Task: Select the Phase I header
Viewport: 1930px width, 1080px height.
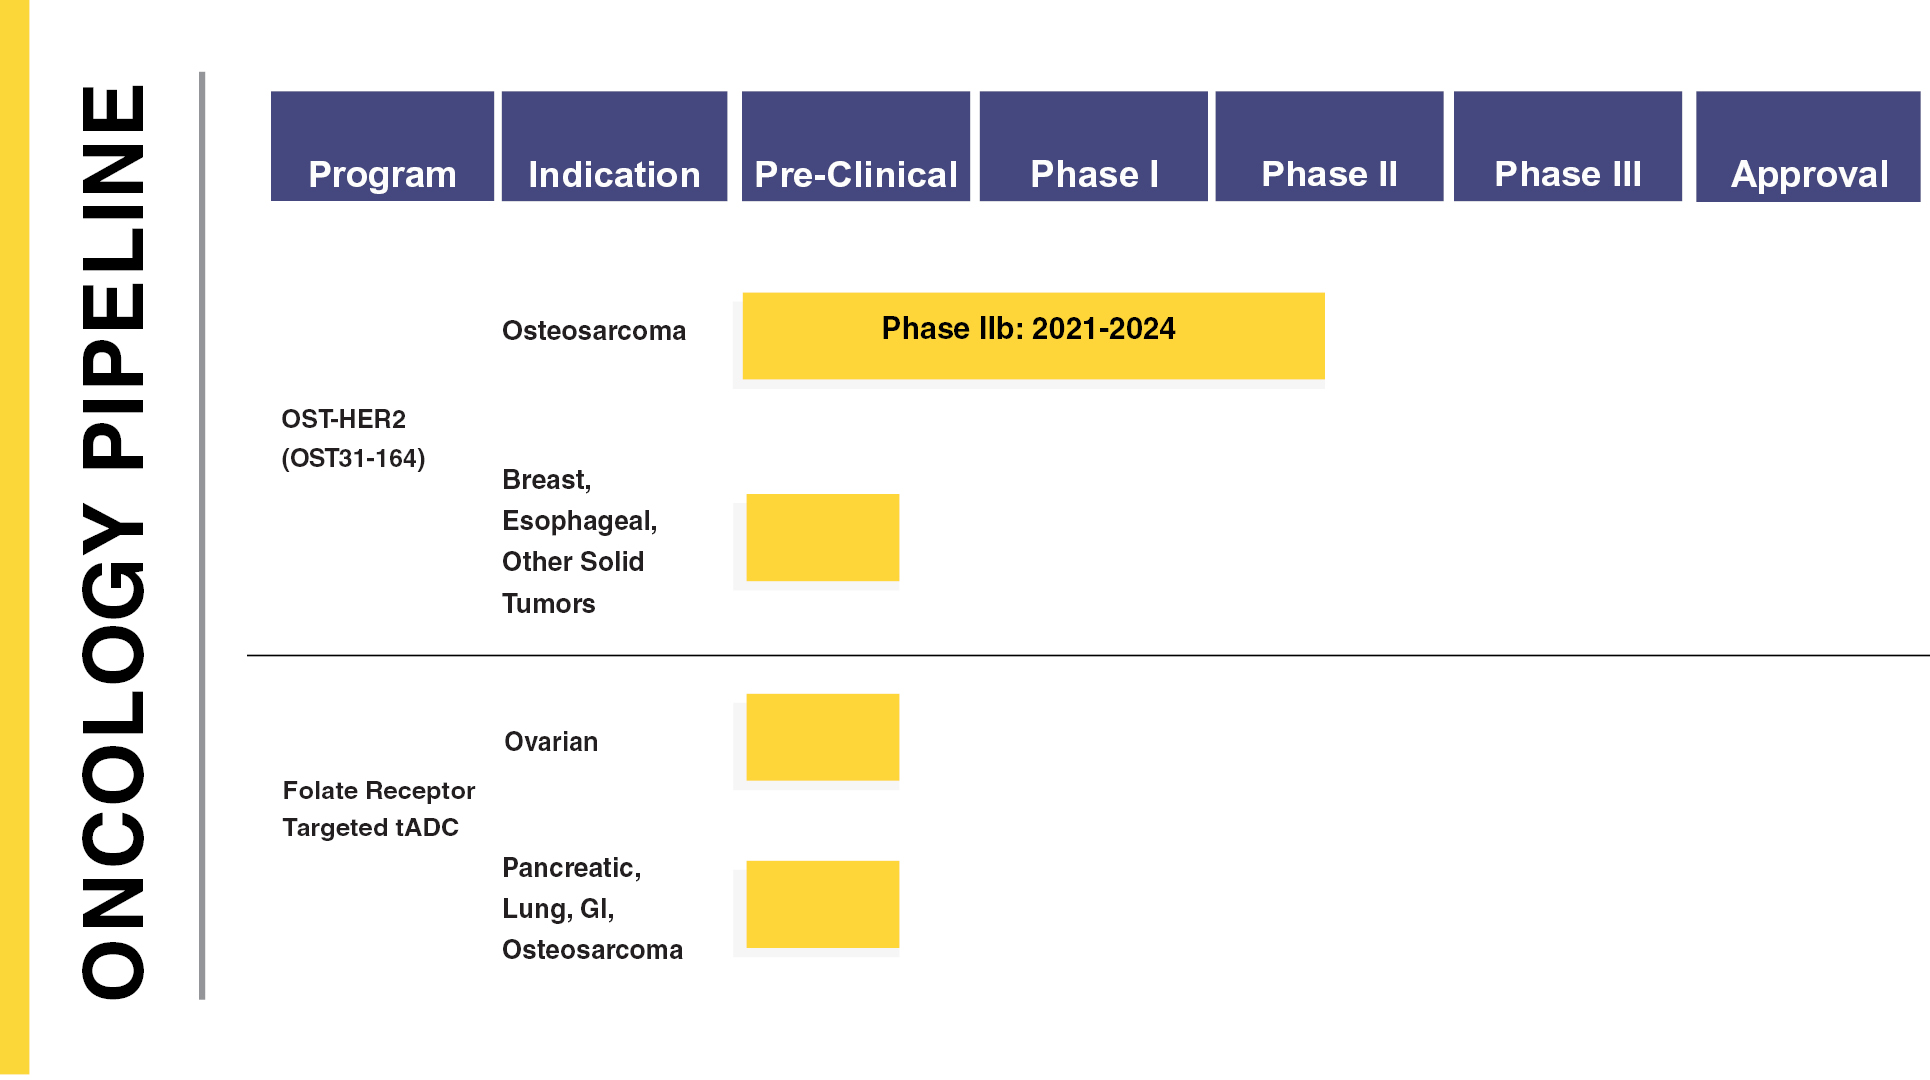Action: coord(1094,146)
